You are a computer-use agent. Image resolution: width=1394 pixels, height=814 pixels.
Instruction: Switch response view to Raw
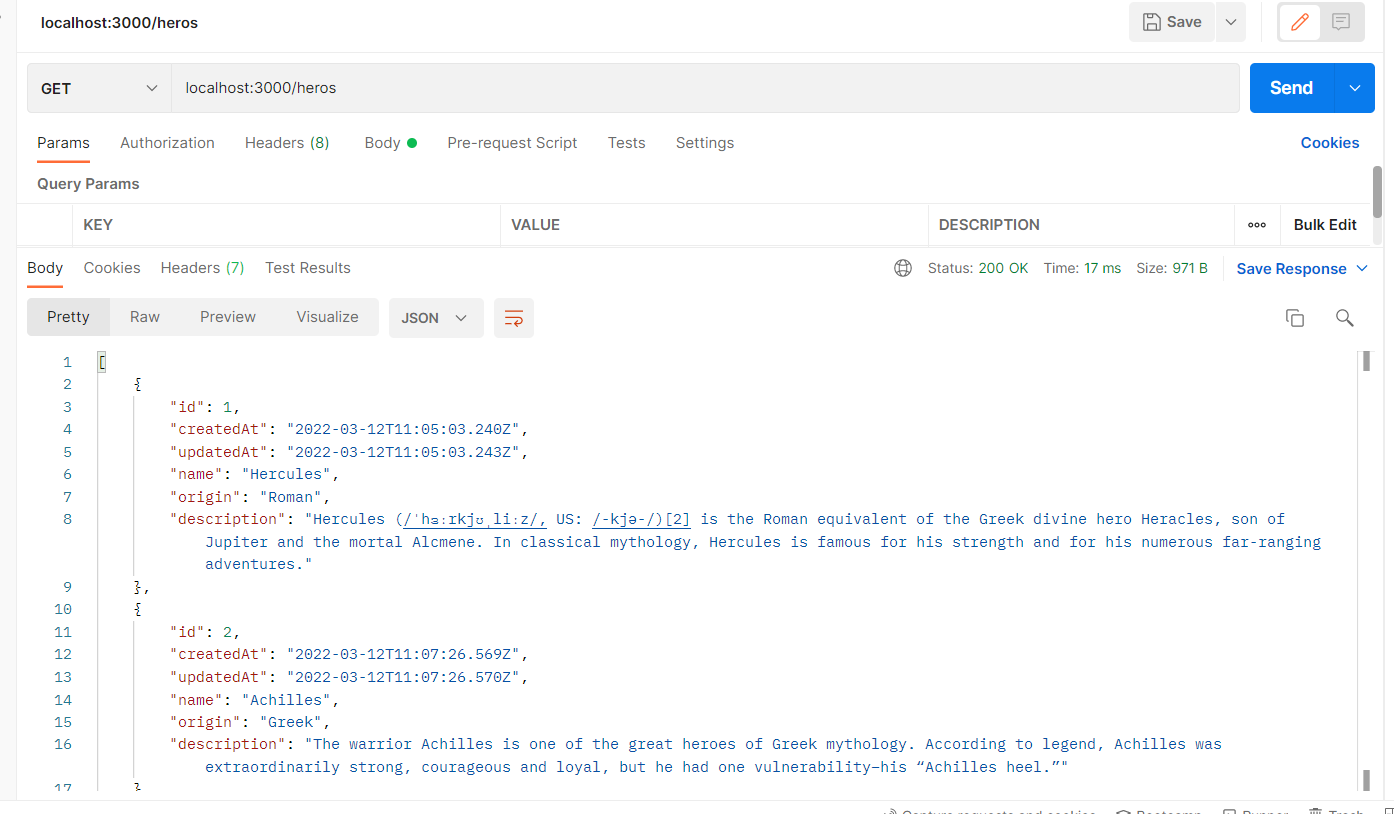[x=144, y=317]
